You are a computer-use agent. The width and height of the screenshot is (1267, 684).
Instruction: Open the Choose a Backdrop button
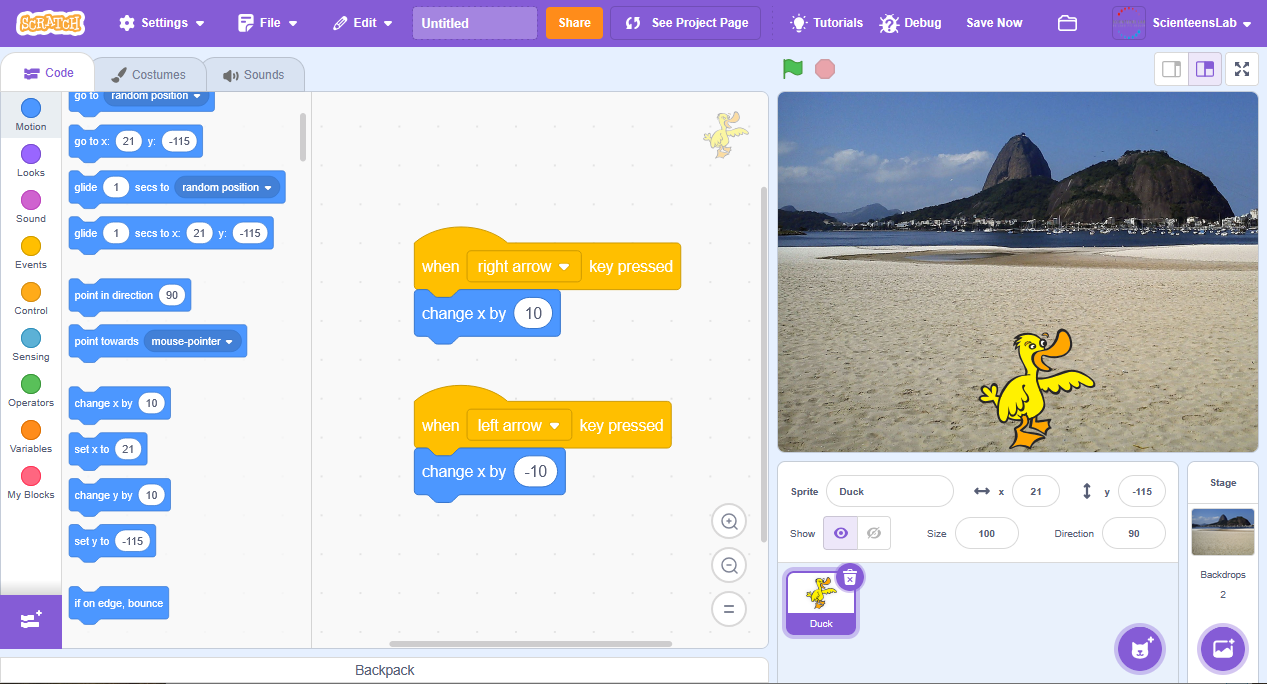click(1223, 649)
